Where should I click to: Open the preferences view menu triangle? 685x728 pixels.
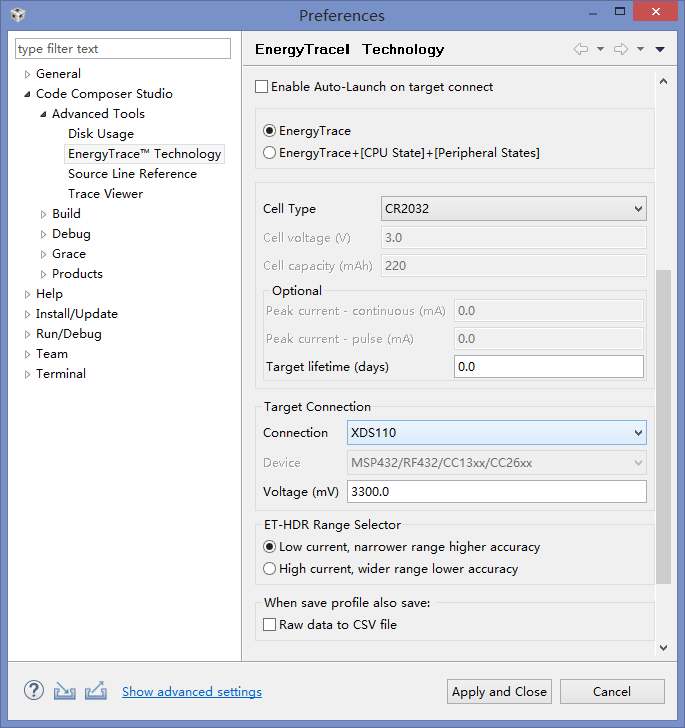[660, 49]
